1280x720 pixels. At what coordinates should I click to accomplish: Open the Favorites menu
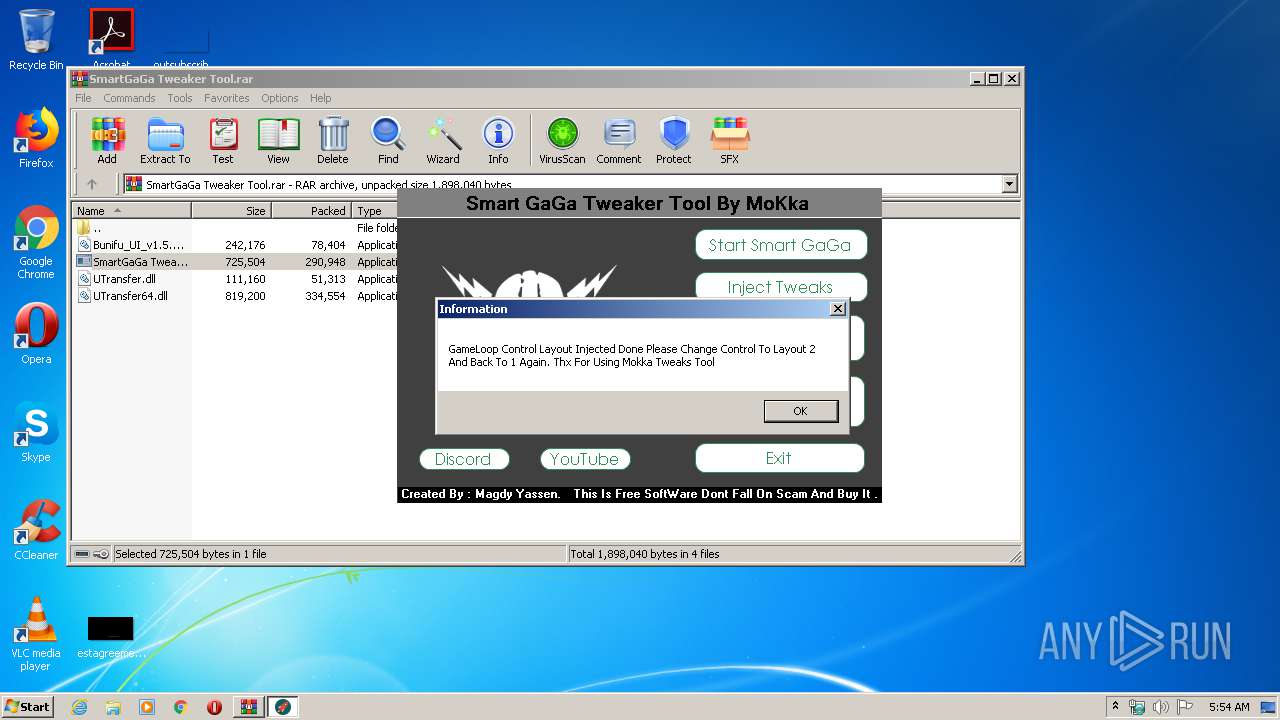point(227,98)
